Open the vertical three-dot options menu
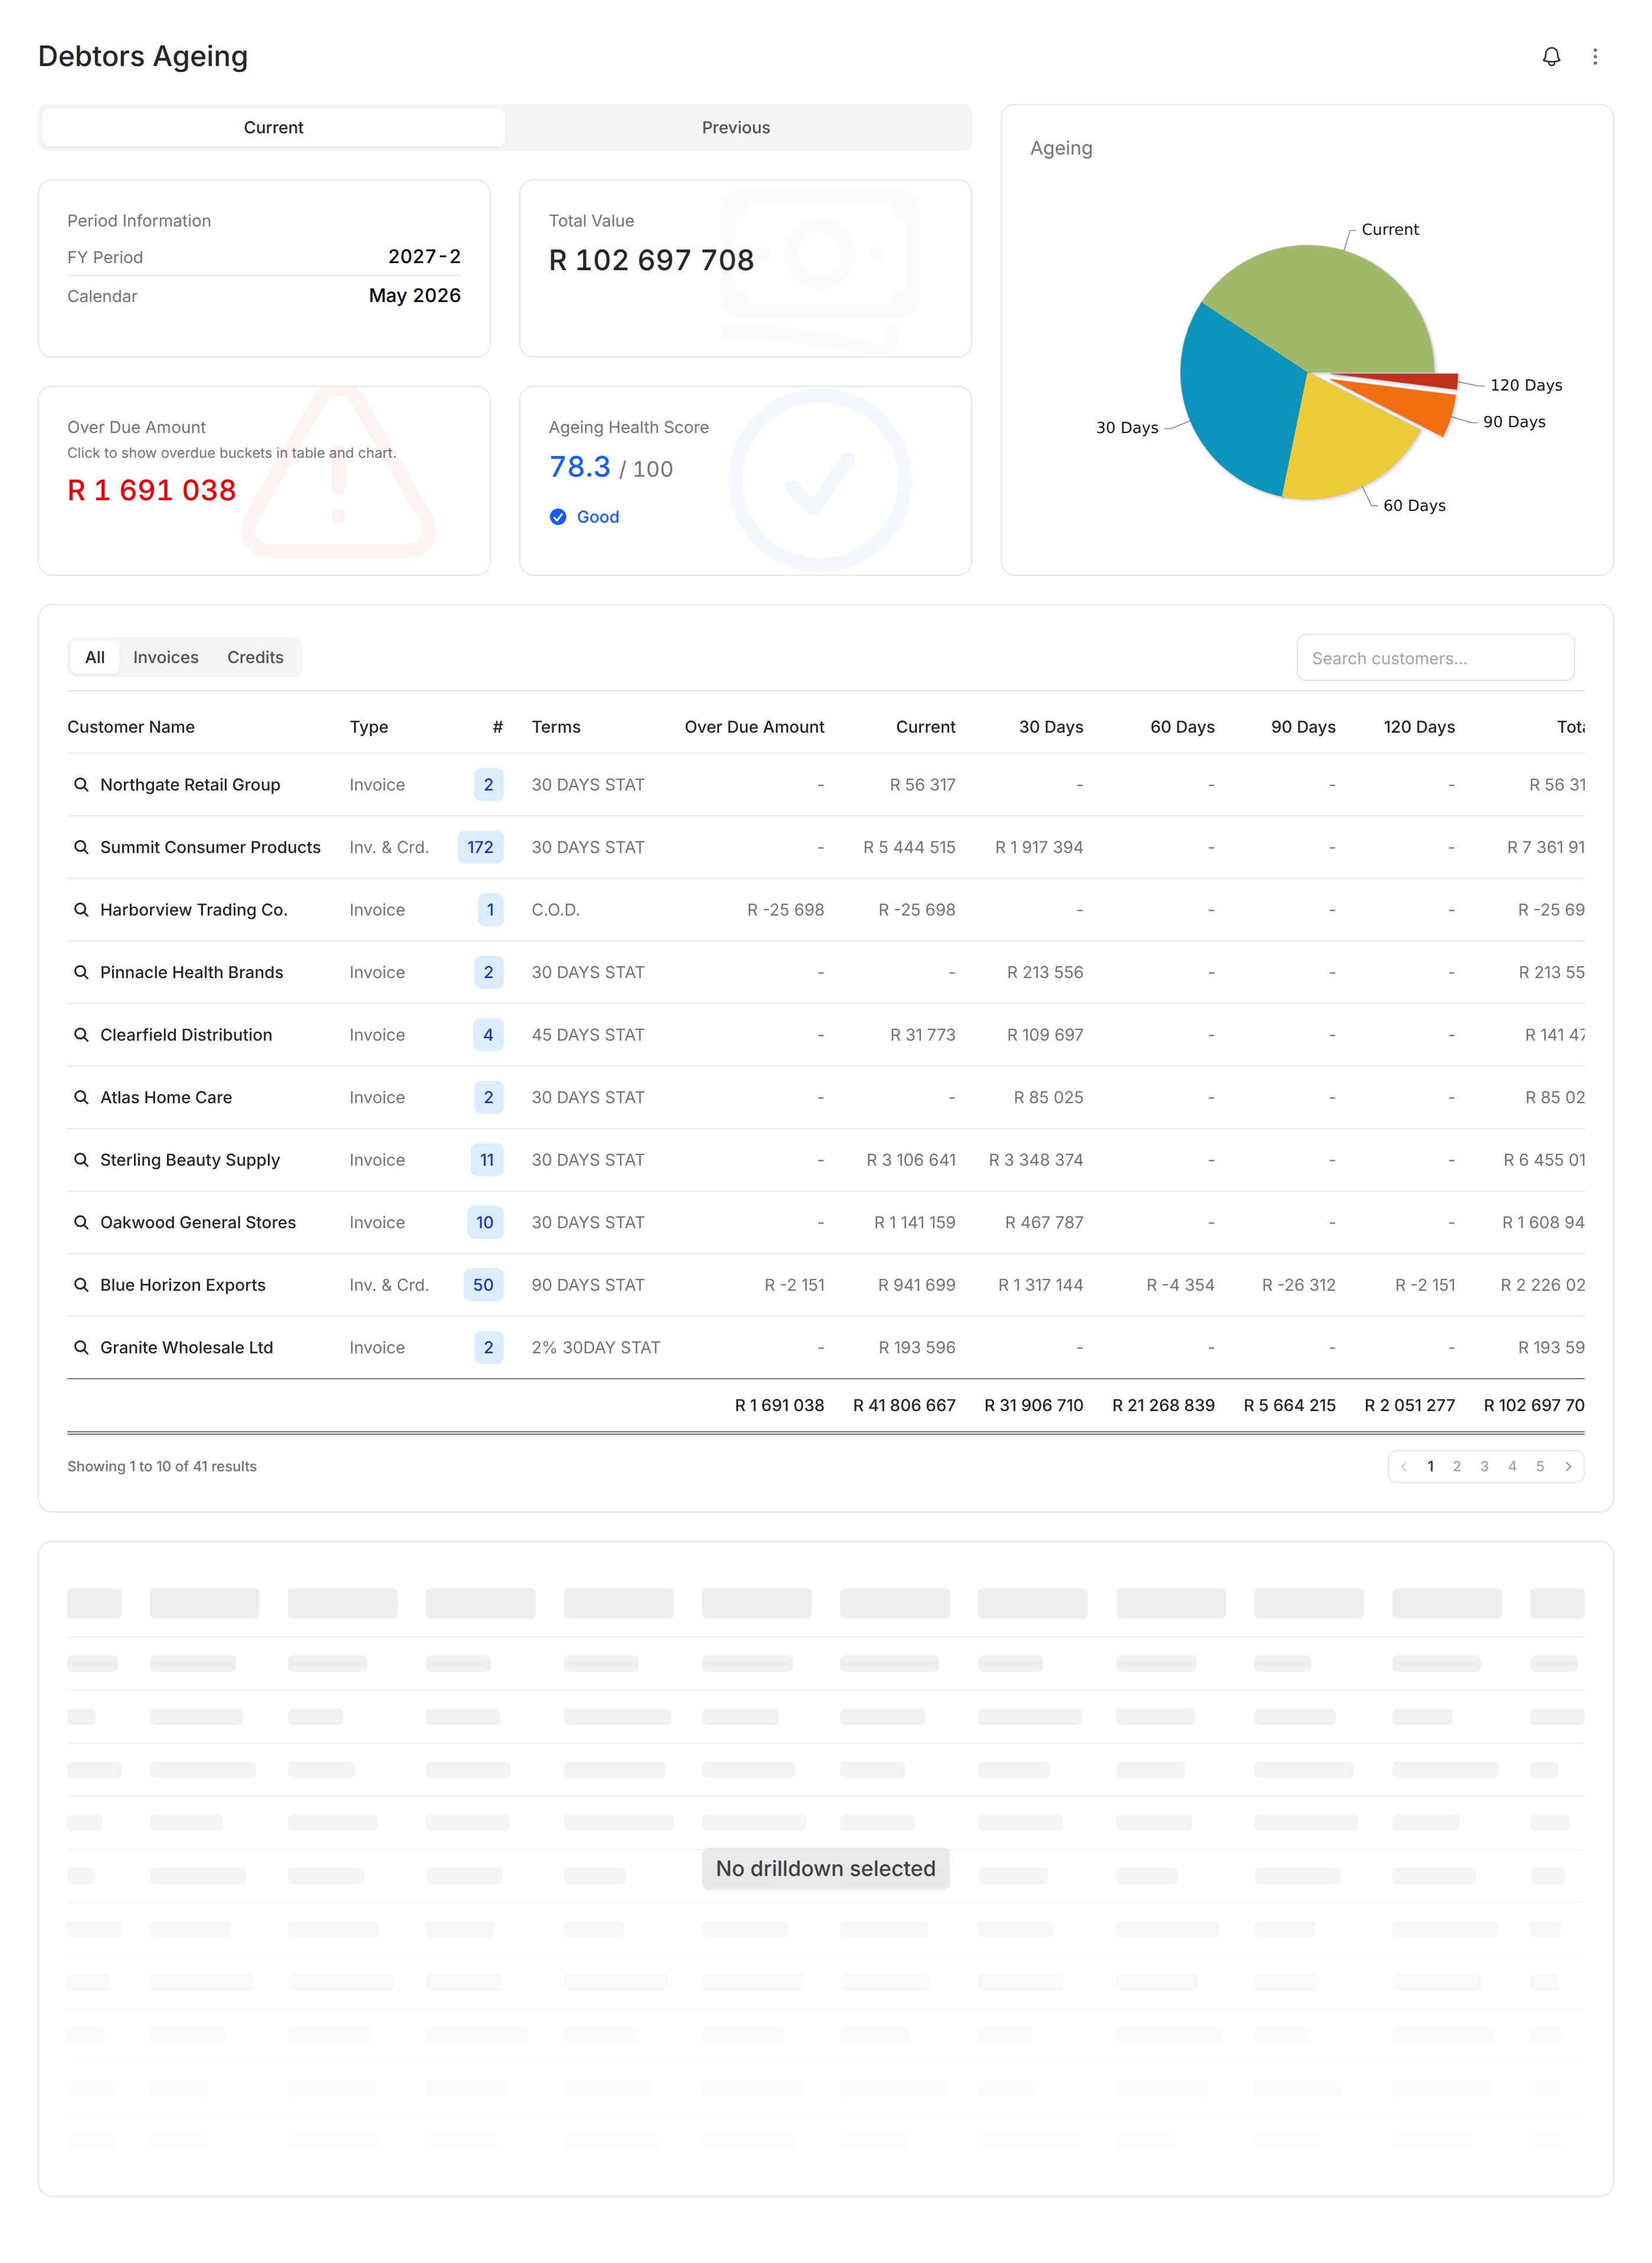 click(x=1595, y=57)
